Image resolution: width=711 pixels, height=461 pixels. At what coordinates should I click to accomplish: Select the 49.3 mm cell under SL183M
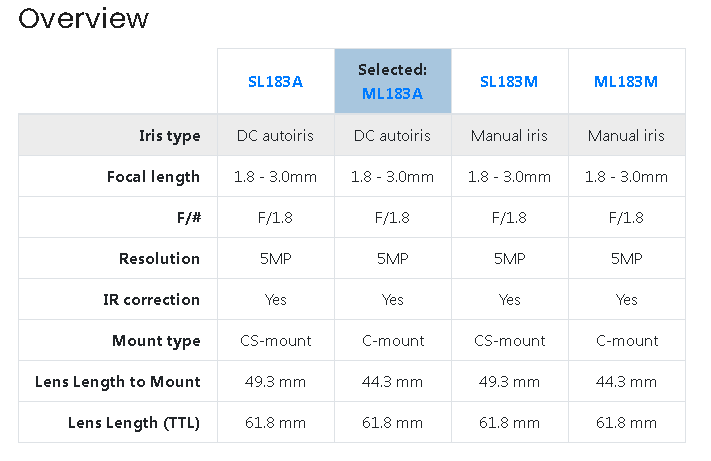(x=509, y=382)
